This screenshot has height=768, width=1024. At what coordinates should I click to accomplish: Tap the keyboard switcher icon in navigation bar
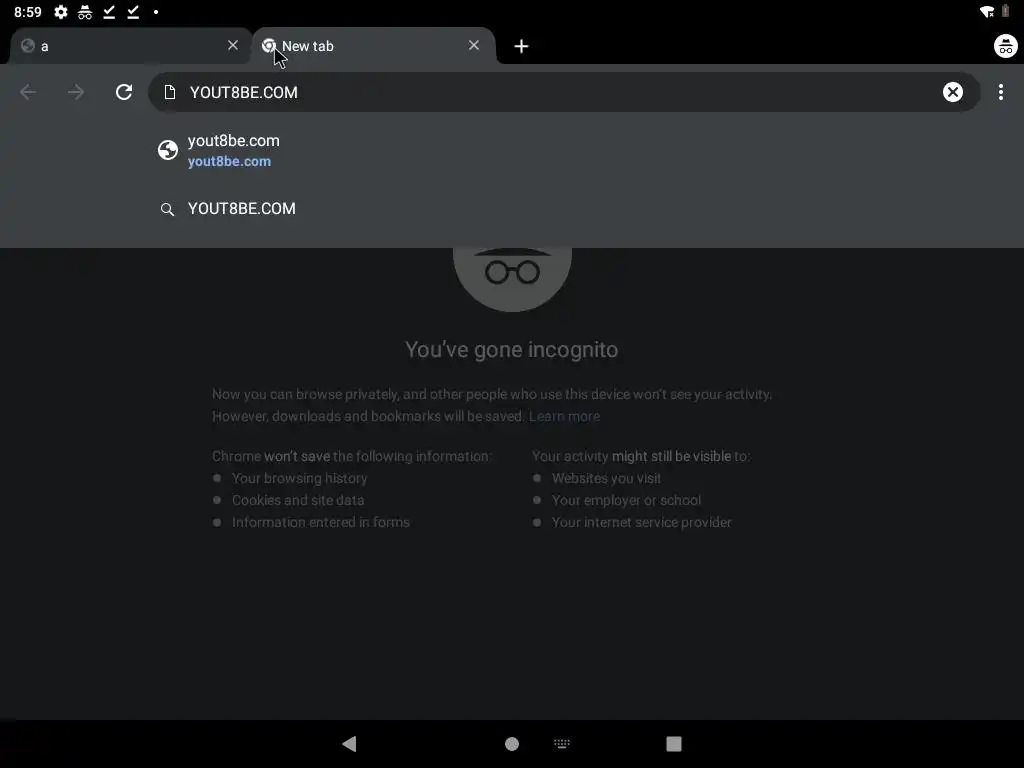(562, 743)
